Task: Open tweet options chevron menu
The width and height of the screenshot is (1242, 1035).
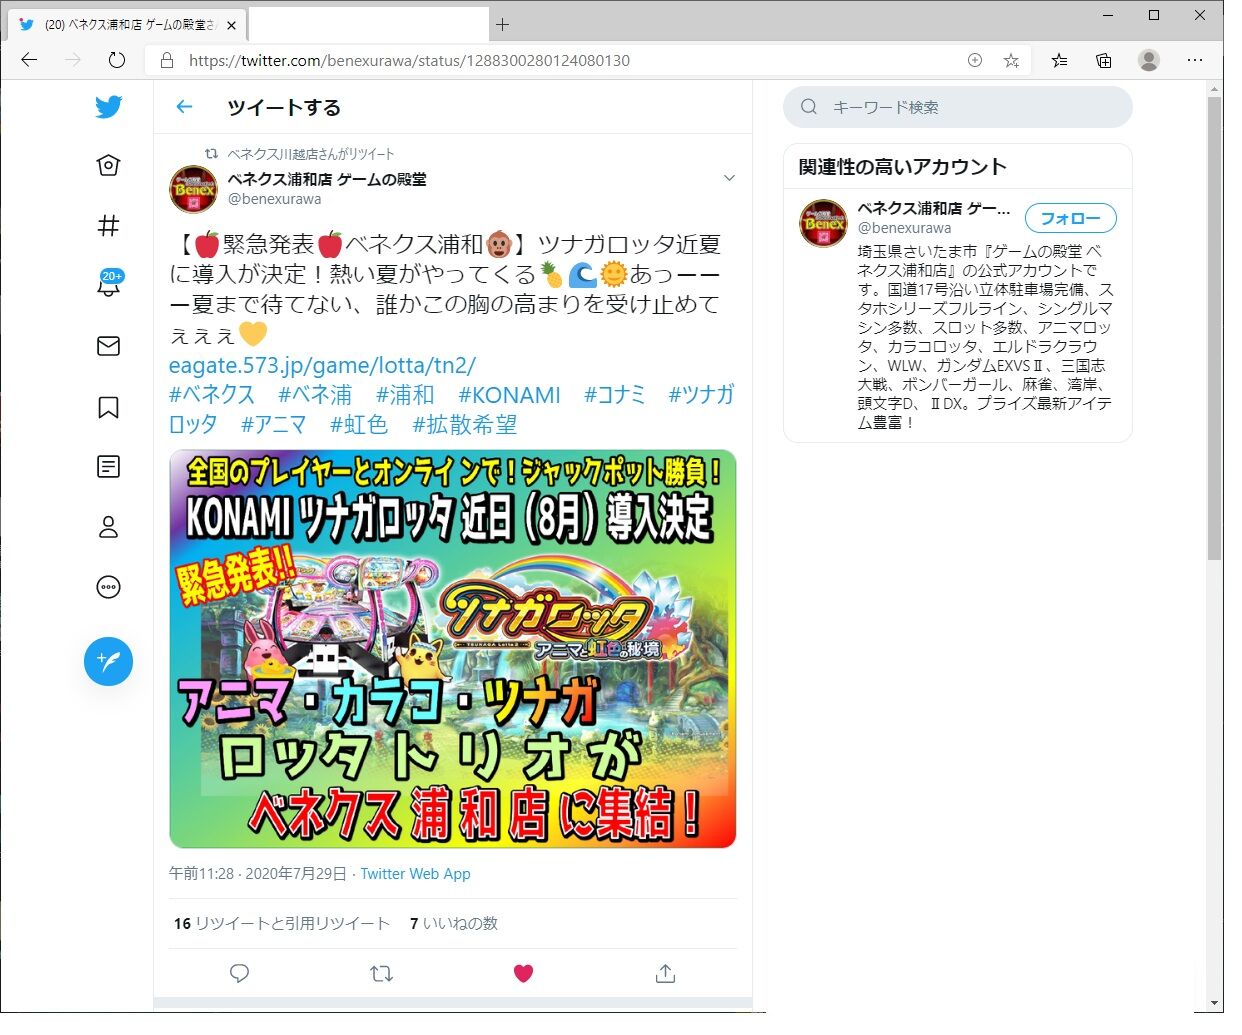Action: [729, 178]
